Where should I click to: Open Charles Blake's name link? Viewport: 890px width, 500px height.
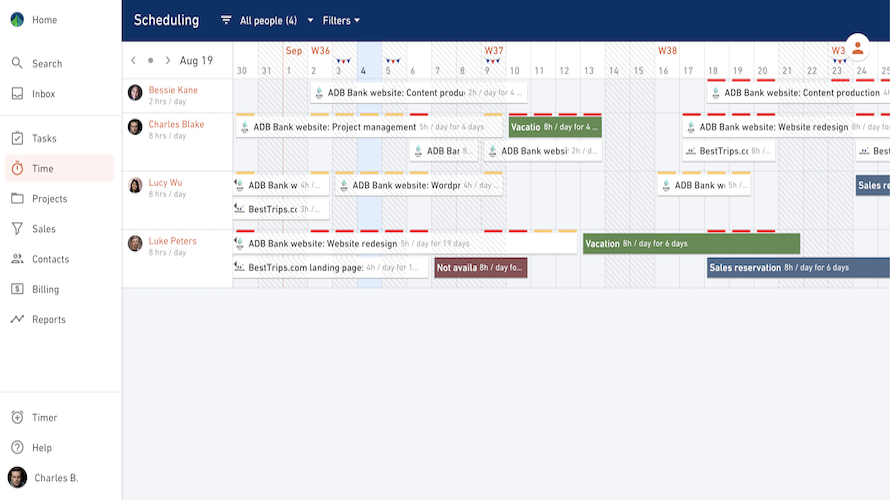pyautogui.click(x=176, y=124)
